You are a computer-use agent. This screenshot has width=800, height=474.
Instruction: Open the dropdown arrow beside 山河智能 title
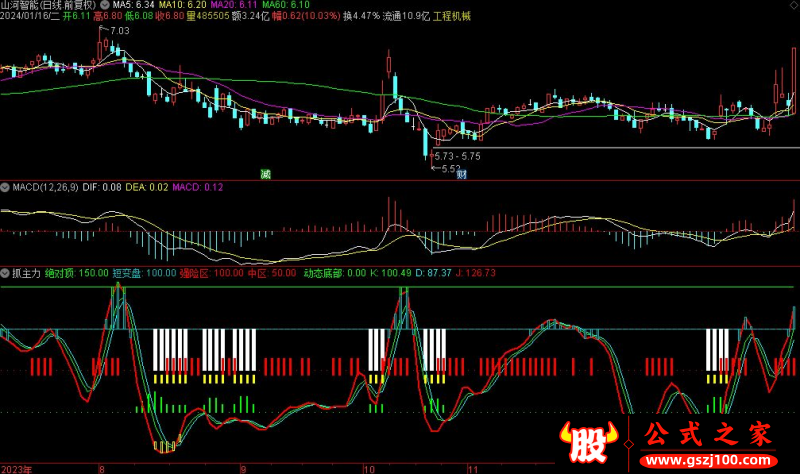point(104,5)
